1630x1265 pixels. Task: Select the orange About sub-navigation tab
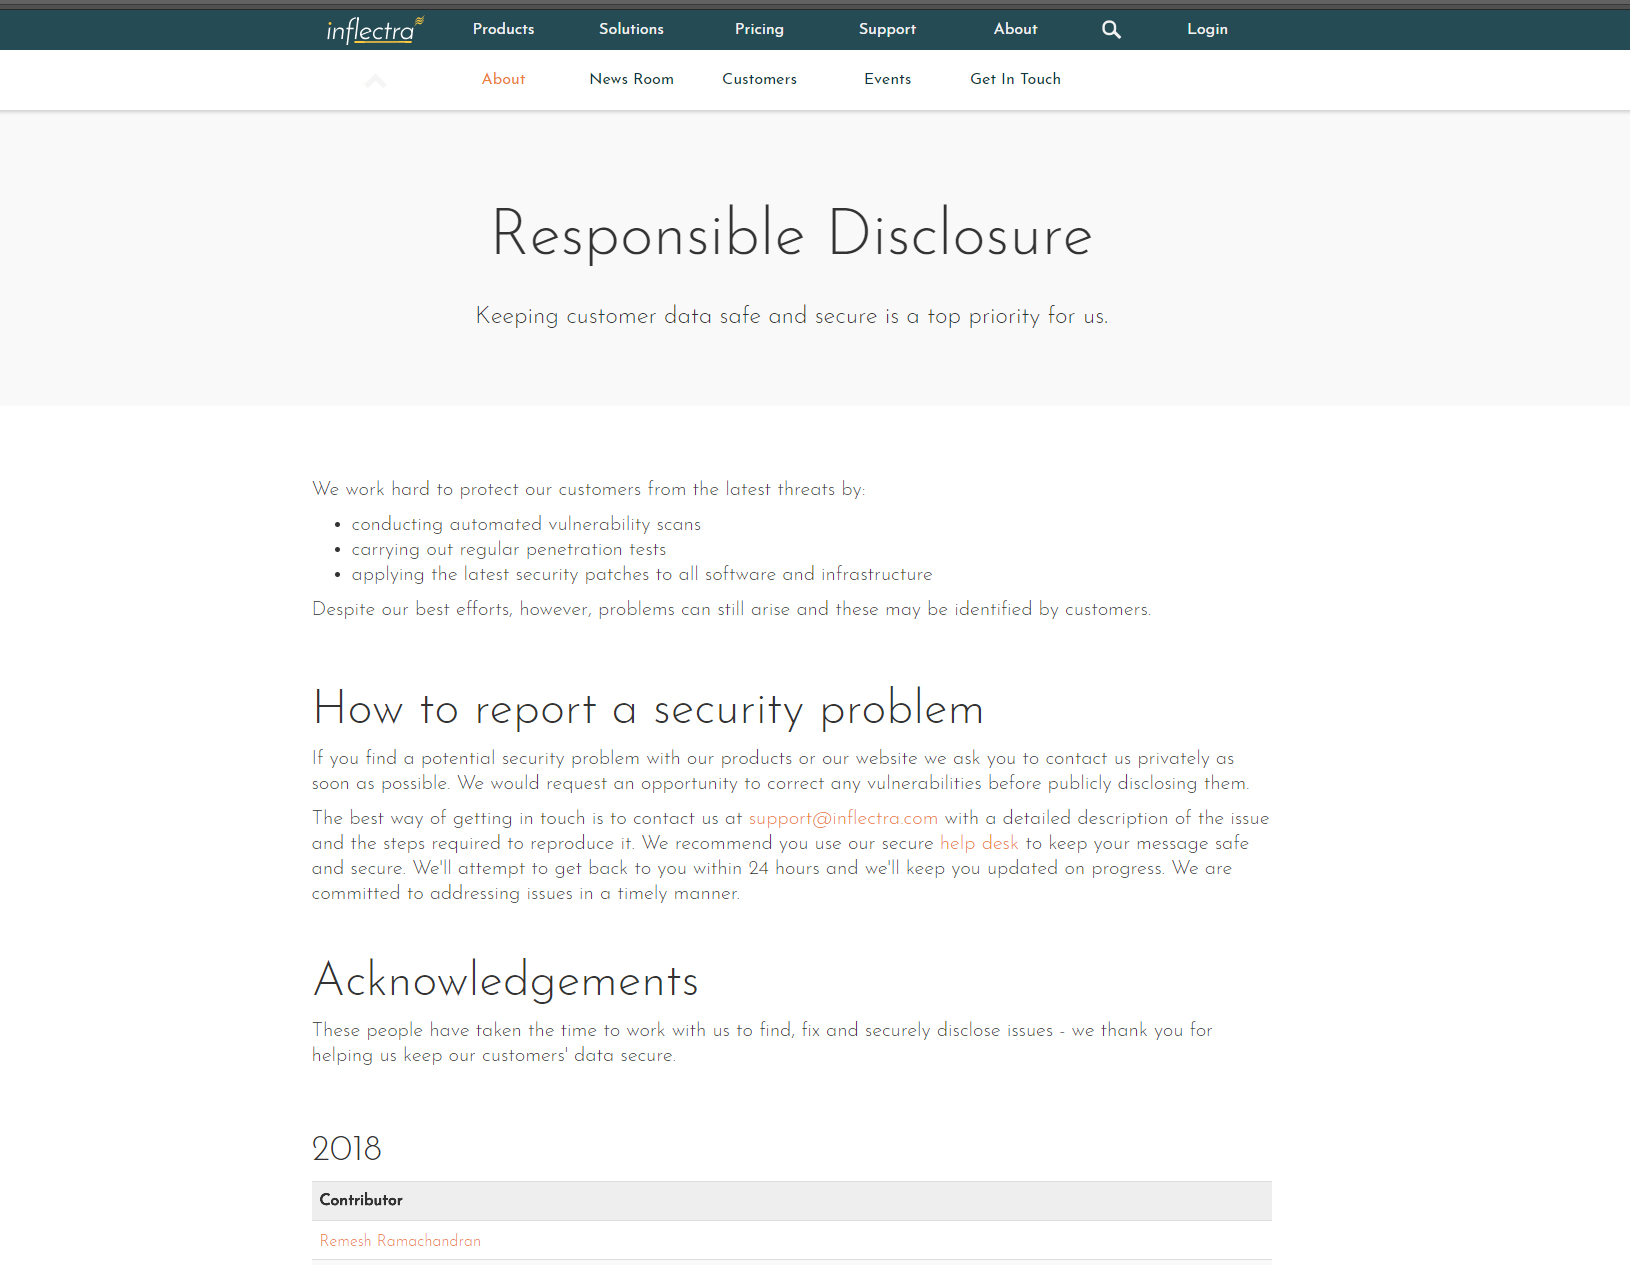tap(503, 79)
